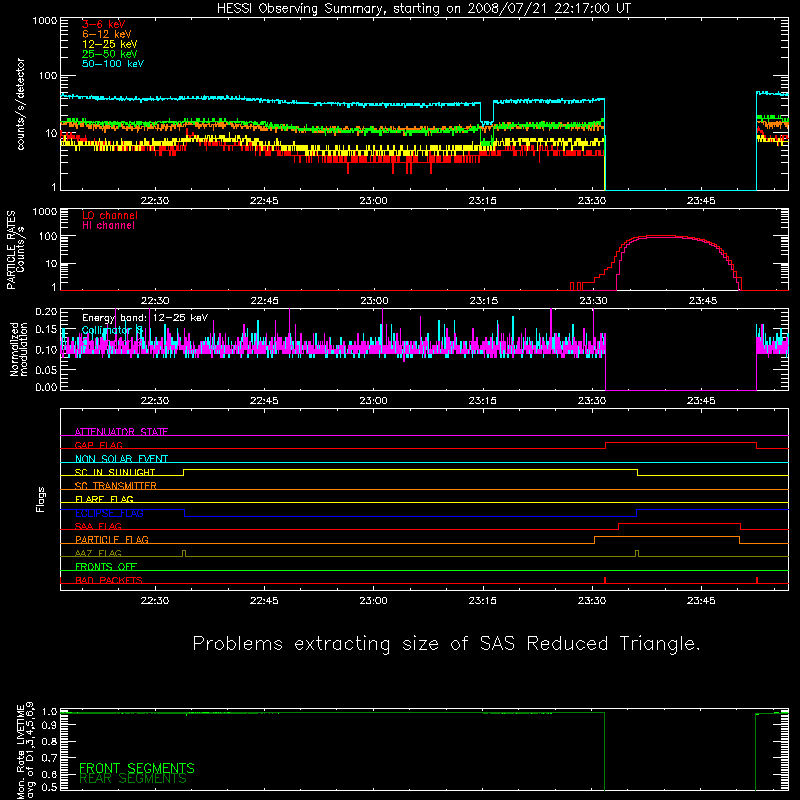Click the raised SAA FLAG segment
The height and width of the screenshot is (800, 800).
click(679, 523)
